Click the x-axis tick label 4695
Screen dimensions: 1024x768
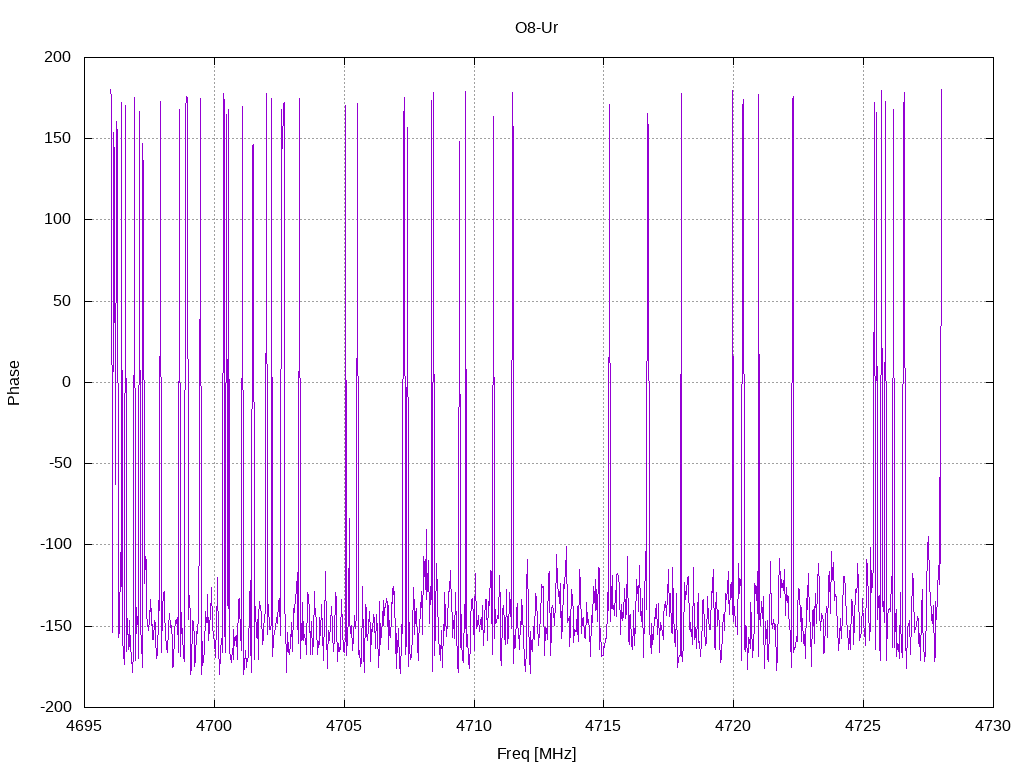pyautogui.click(x=84, y=726)
